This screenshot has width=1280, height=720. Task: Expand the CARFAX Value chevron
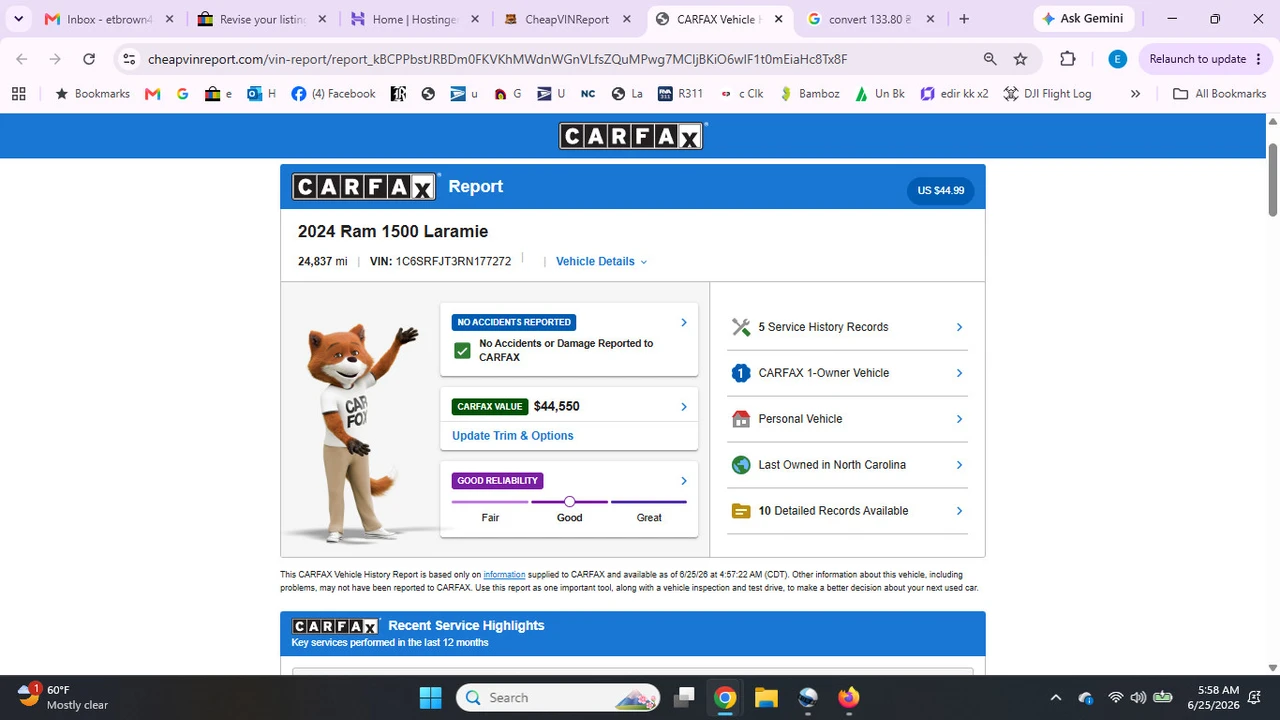[684, 406]
